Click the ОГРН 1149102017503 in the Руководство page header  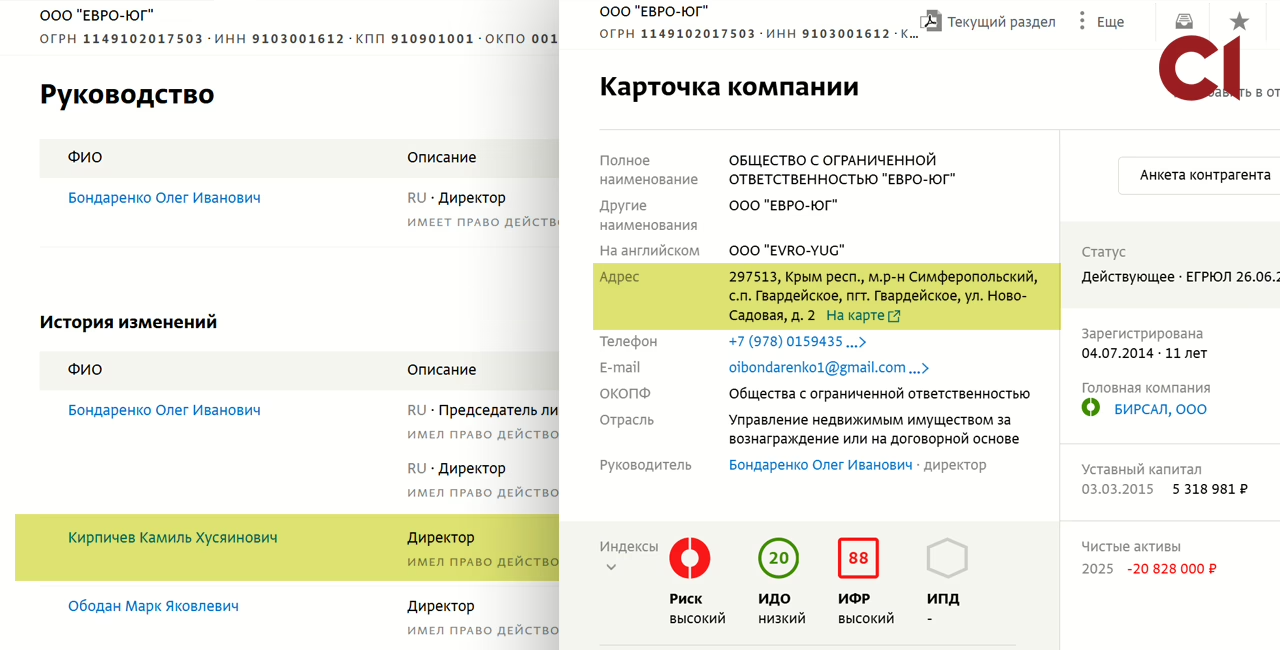tap(119, 39)
